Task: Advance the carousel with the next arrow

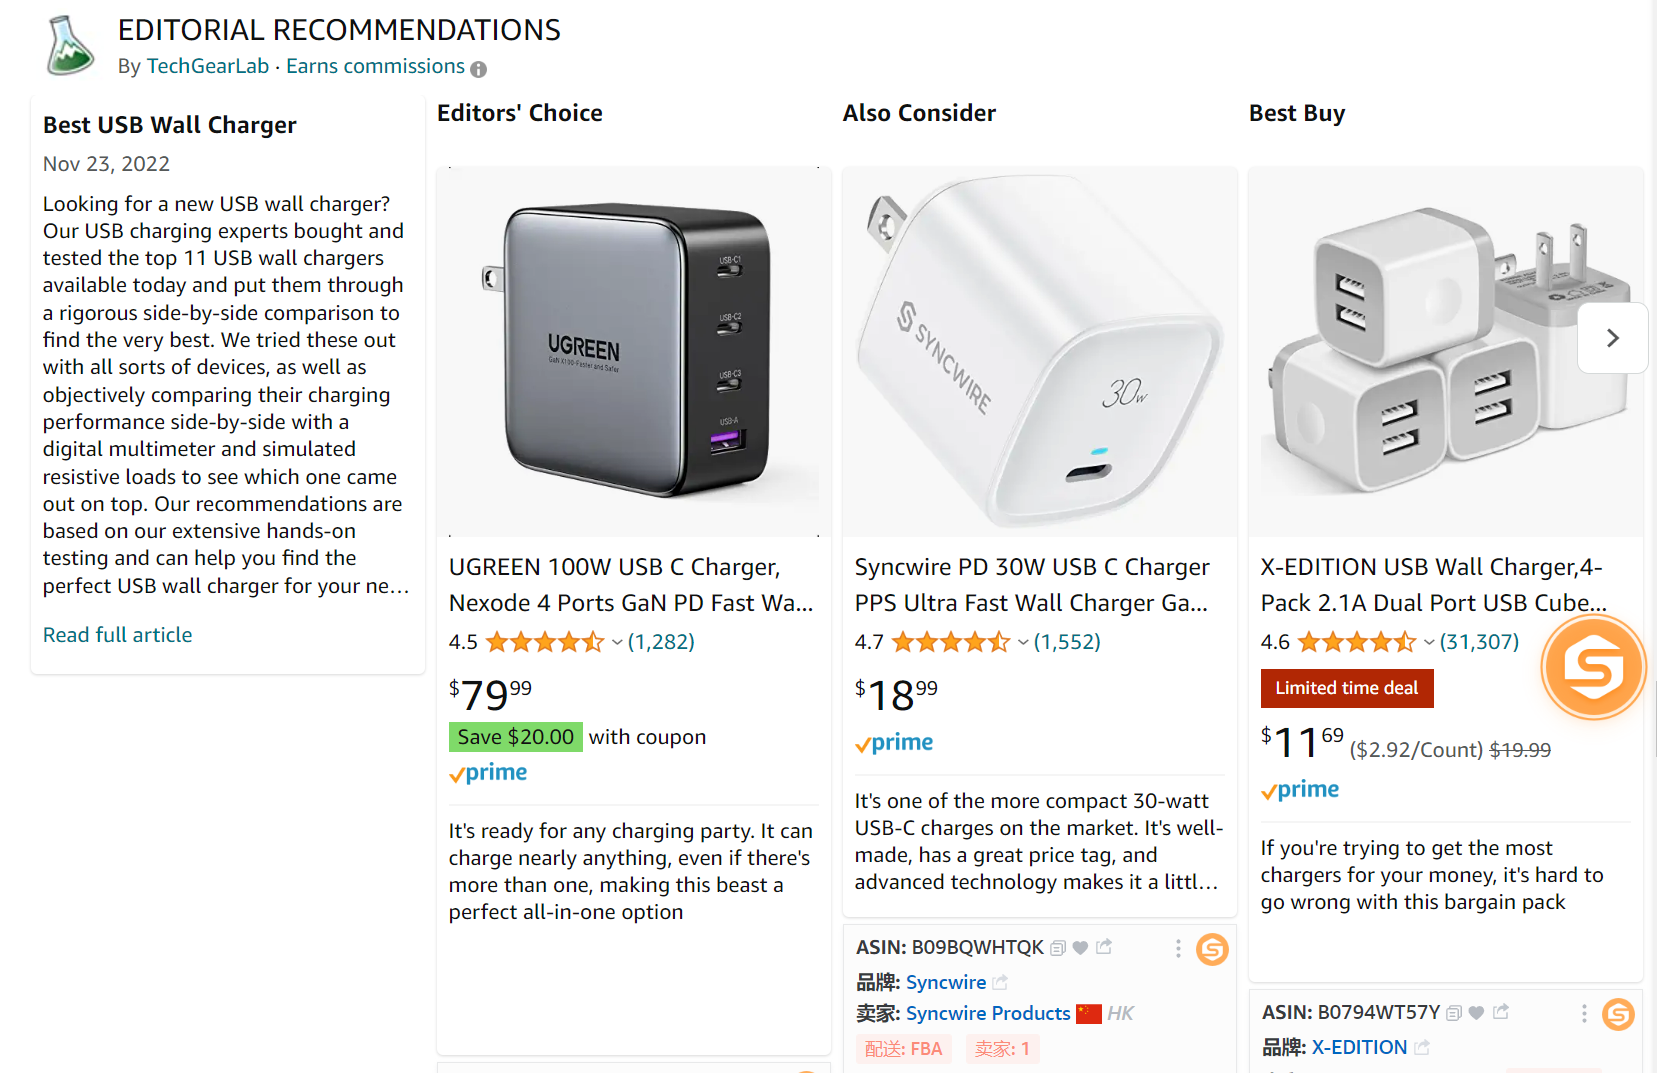Action: pyautogui.click(x=1612, y=338)
